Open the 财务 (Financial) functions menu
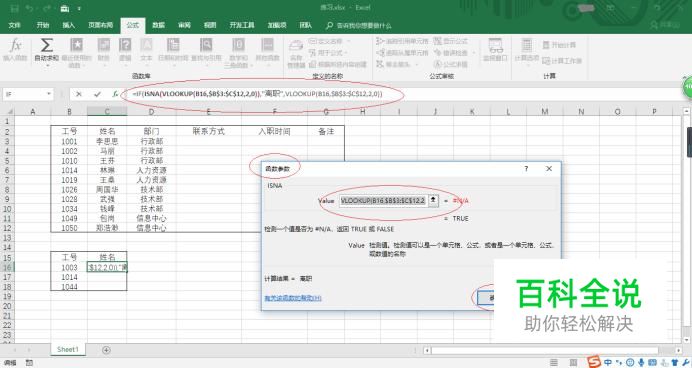Viewport: 692px width, 368px height. tap(103, 49)
